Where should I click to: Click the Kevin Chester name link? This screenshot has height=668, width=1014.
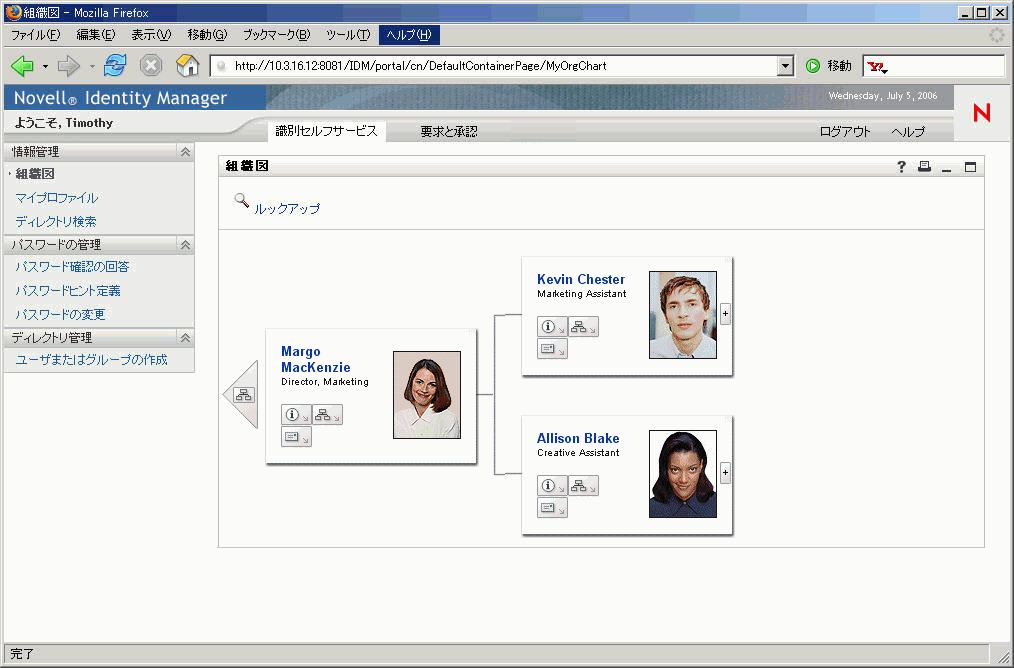coord(581,279)
